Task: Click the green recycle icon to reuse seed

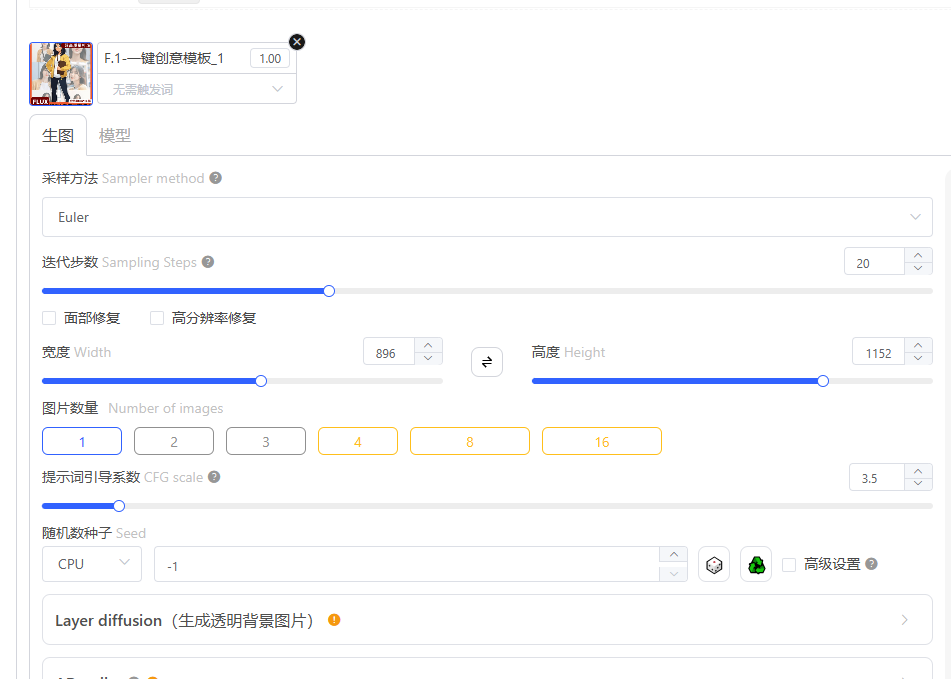Action: click(756, 564)
